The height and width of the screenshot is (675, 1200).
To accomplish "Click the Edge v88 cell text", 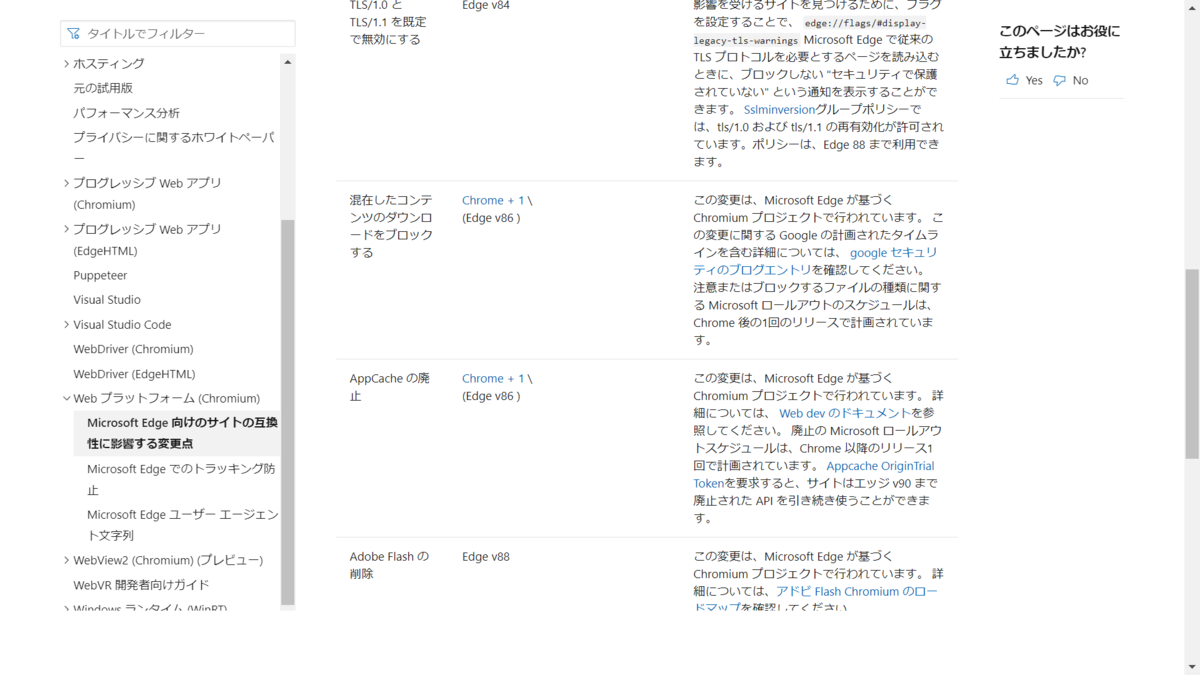I will click(486, 556).
